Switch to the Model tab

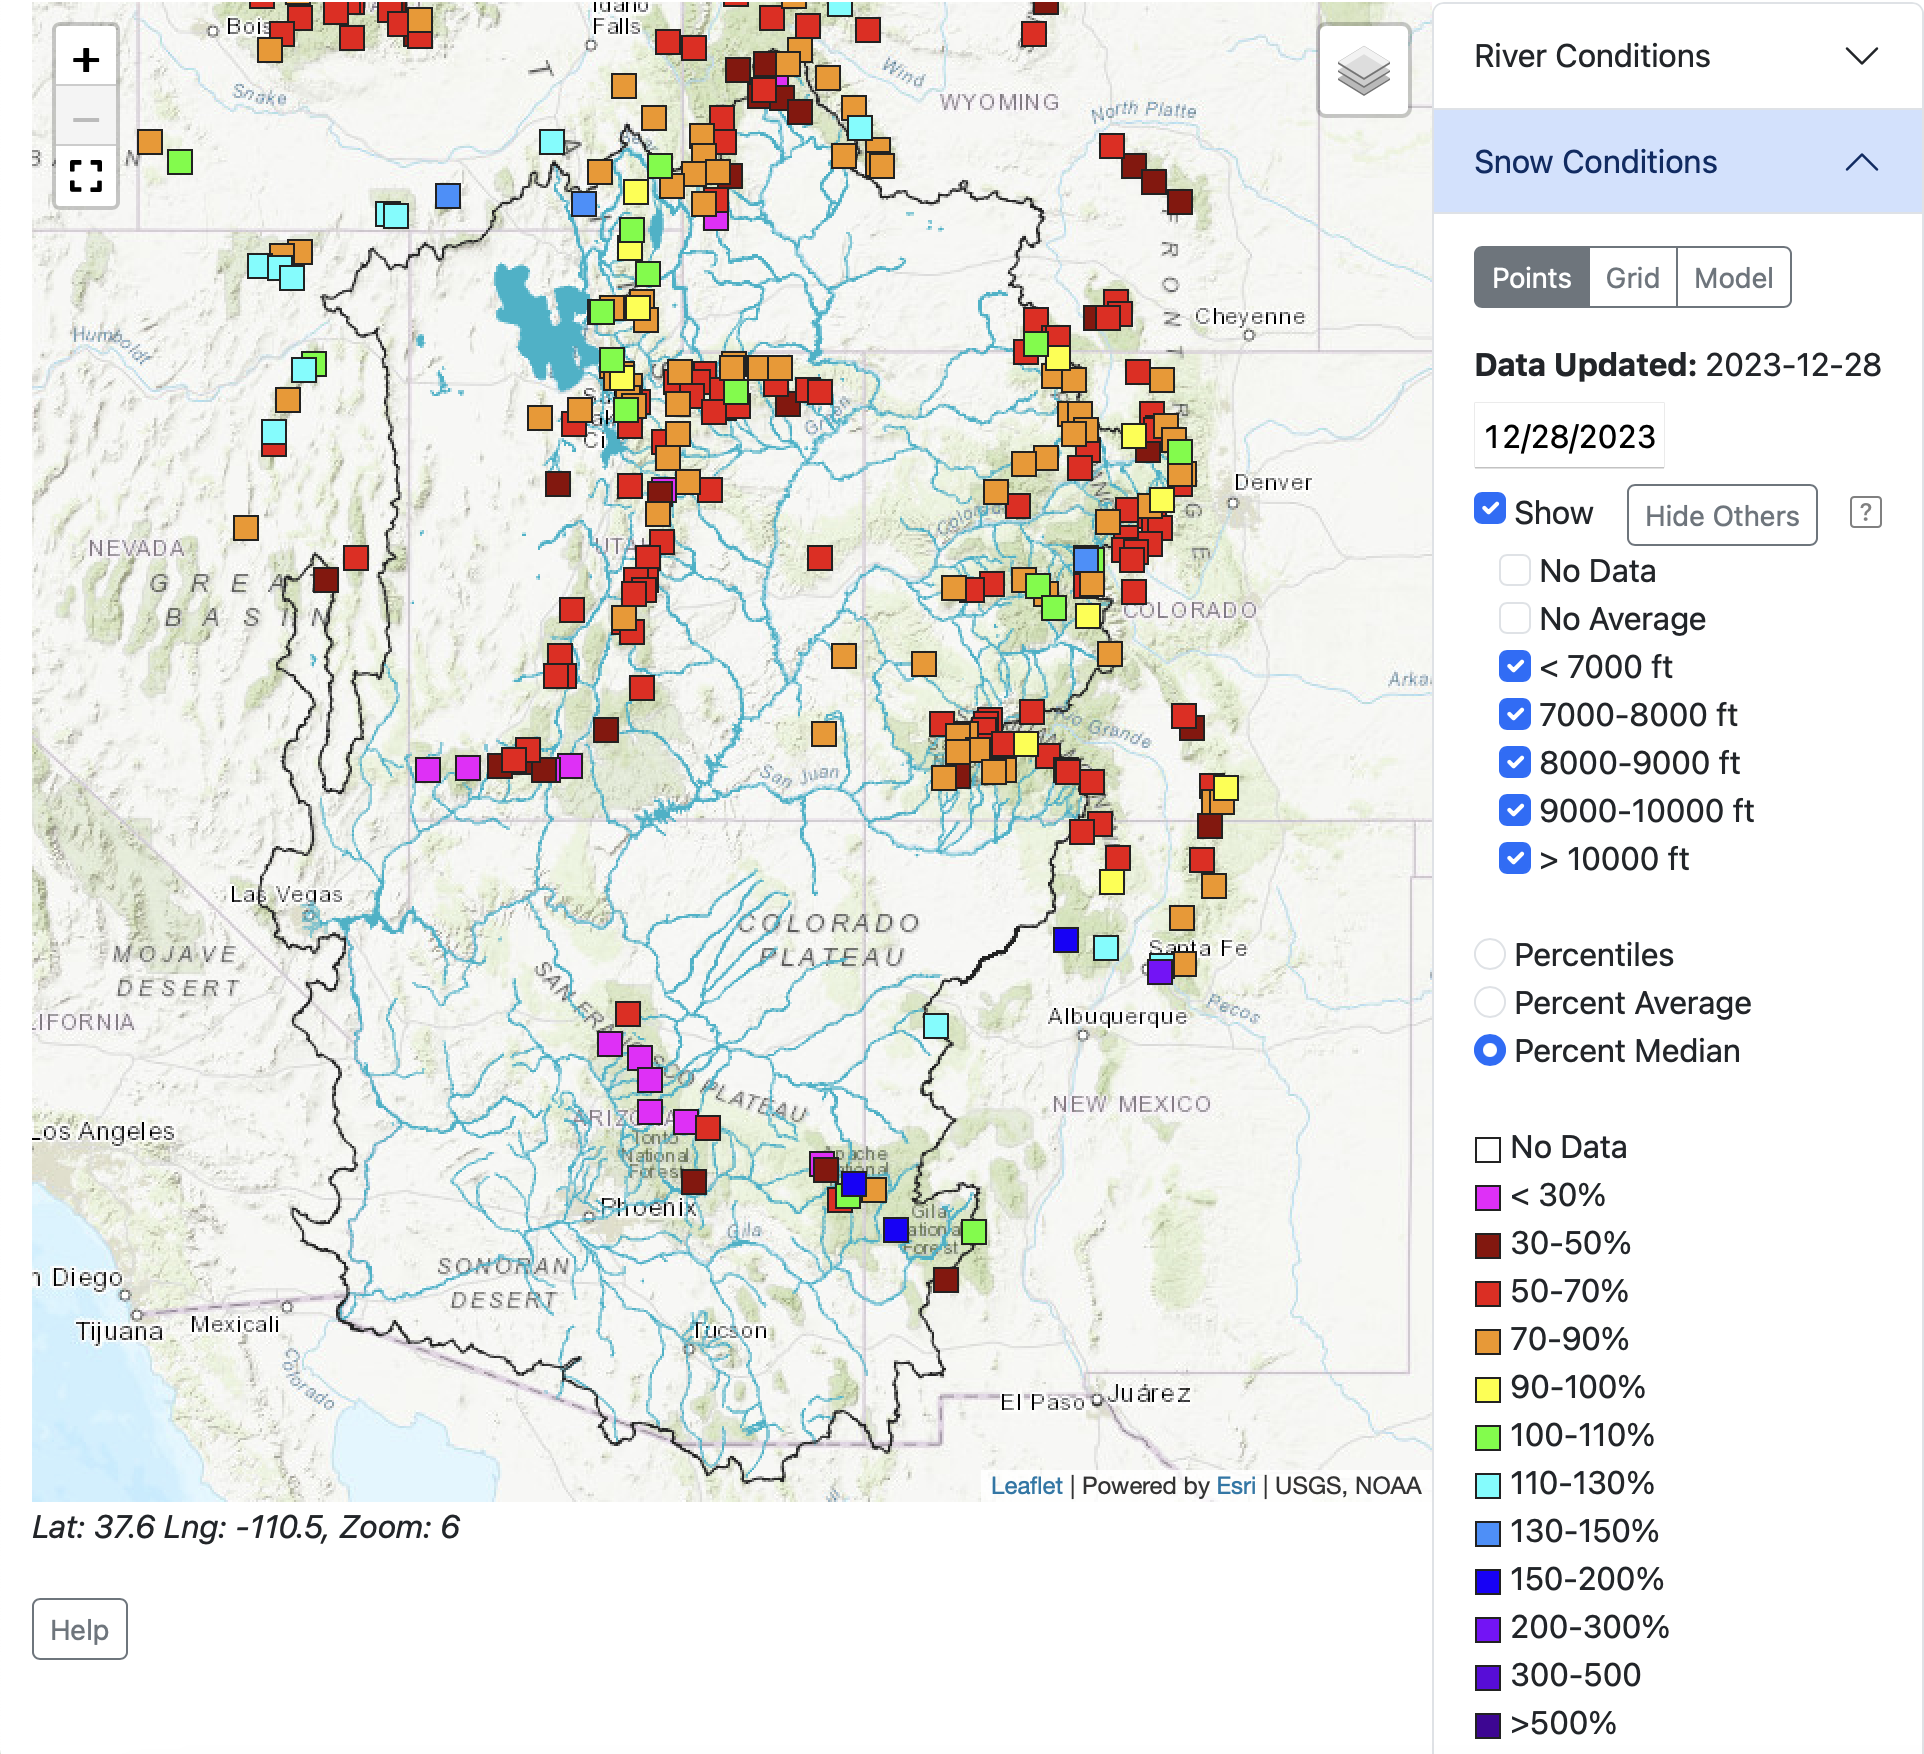(x=1733, y=278)
